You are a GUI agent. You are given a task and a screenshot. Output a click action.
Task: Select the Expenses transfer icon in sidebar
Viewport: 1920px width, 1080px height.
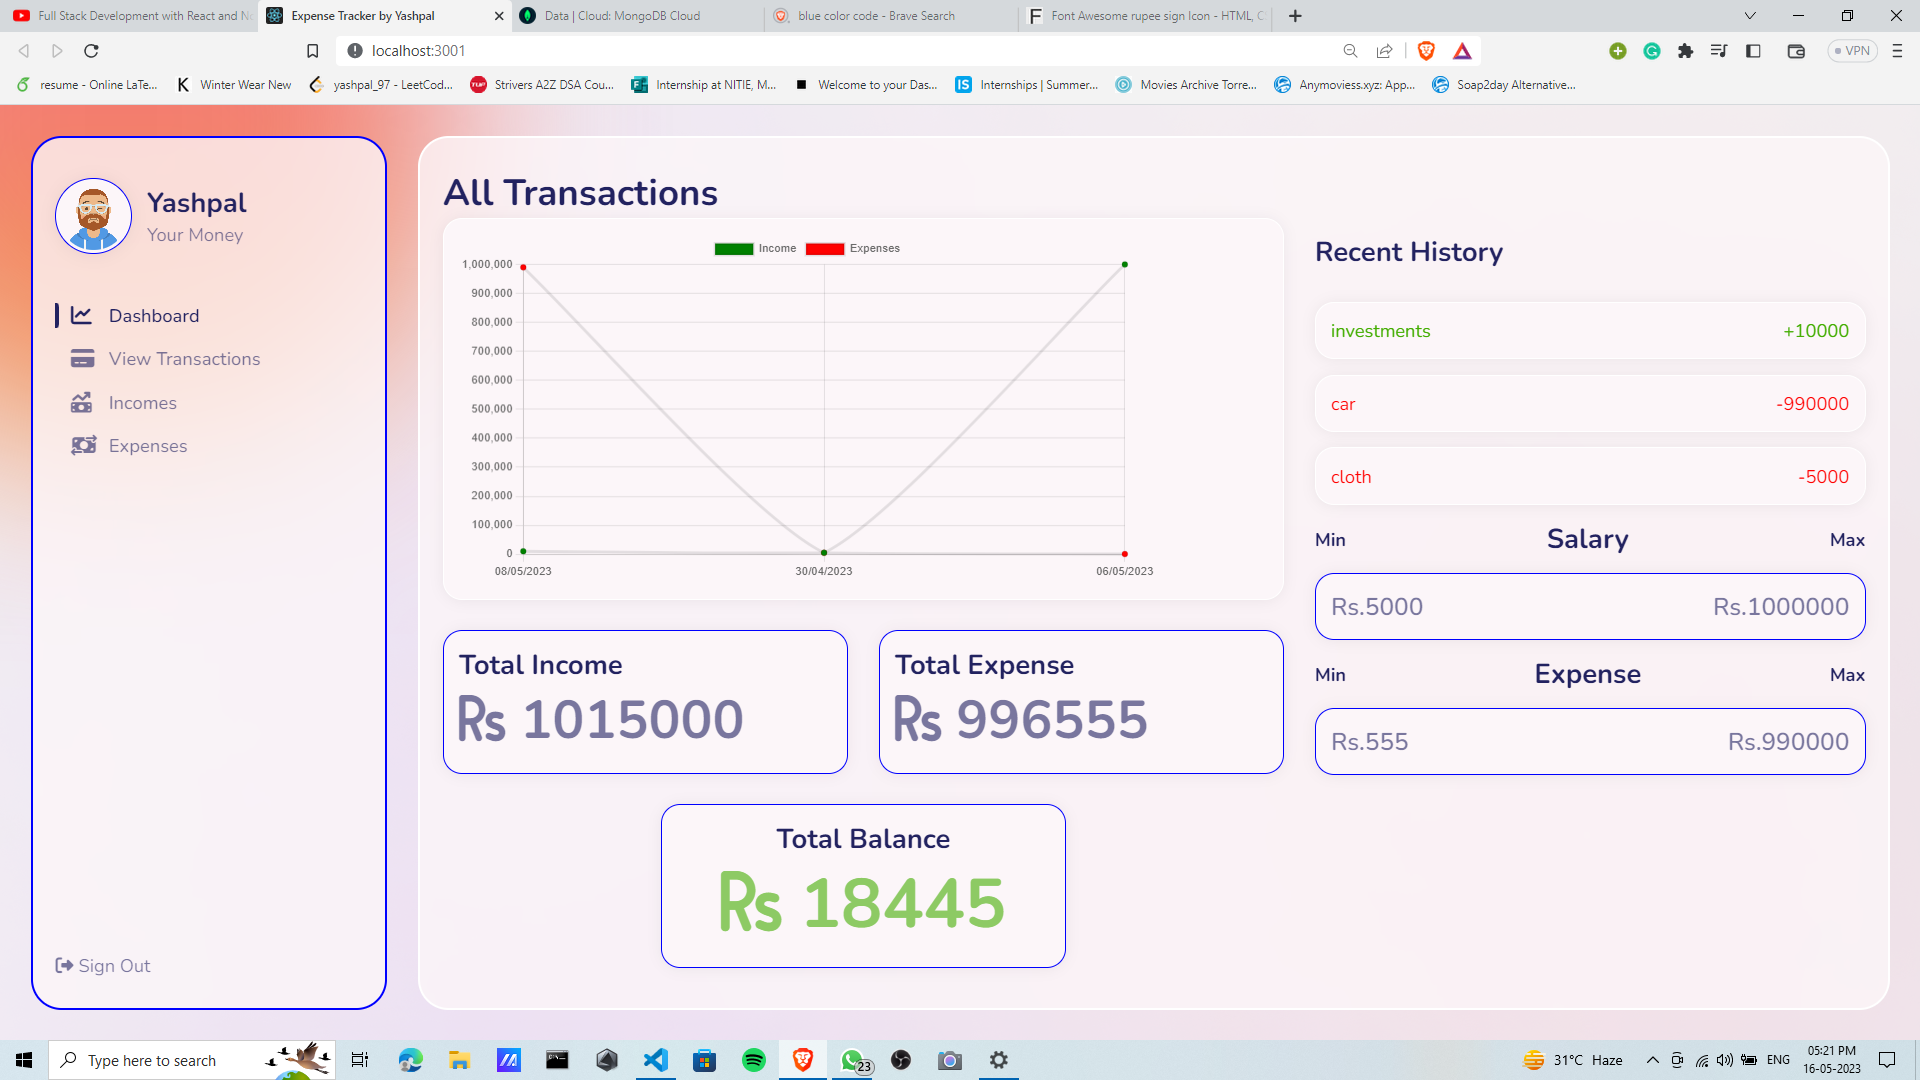tap(85, 445)
